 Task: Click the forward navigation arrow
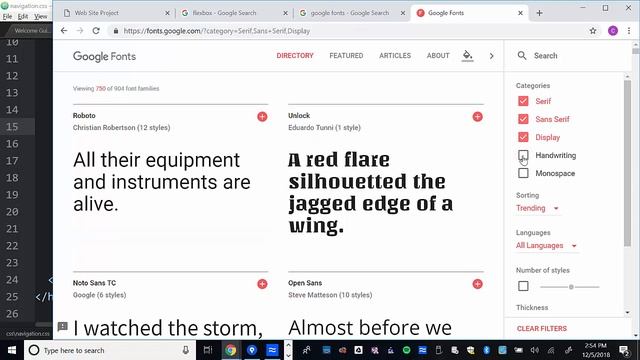tap(80, 31)
